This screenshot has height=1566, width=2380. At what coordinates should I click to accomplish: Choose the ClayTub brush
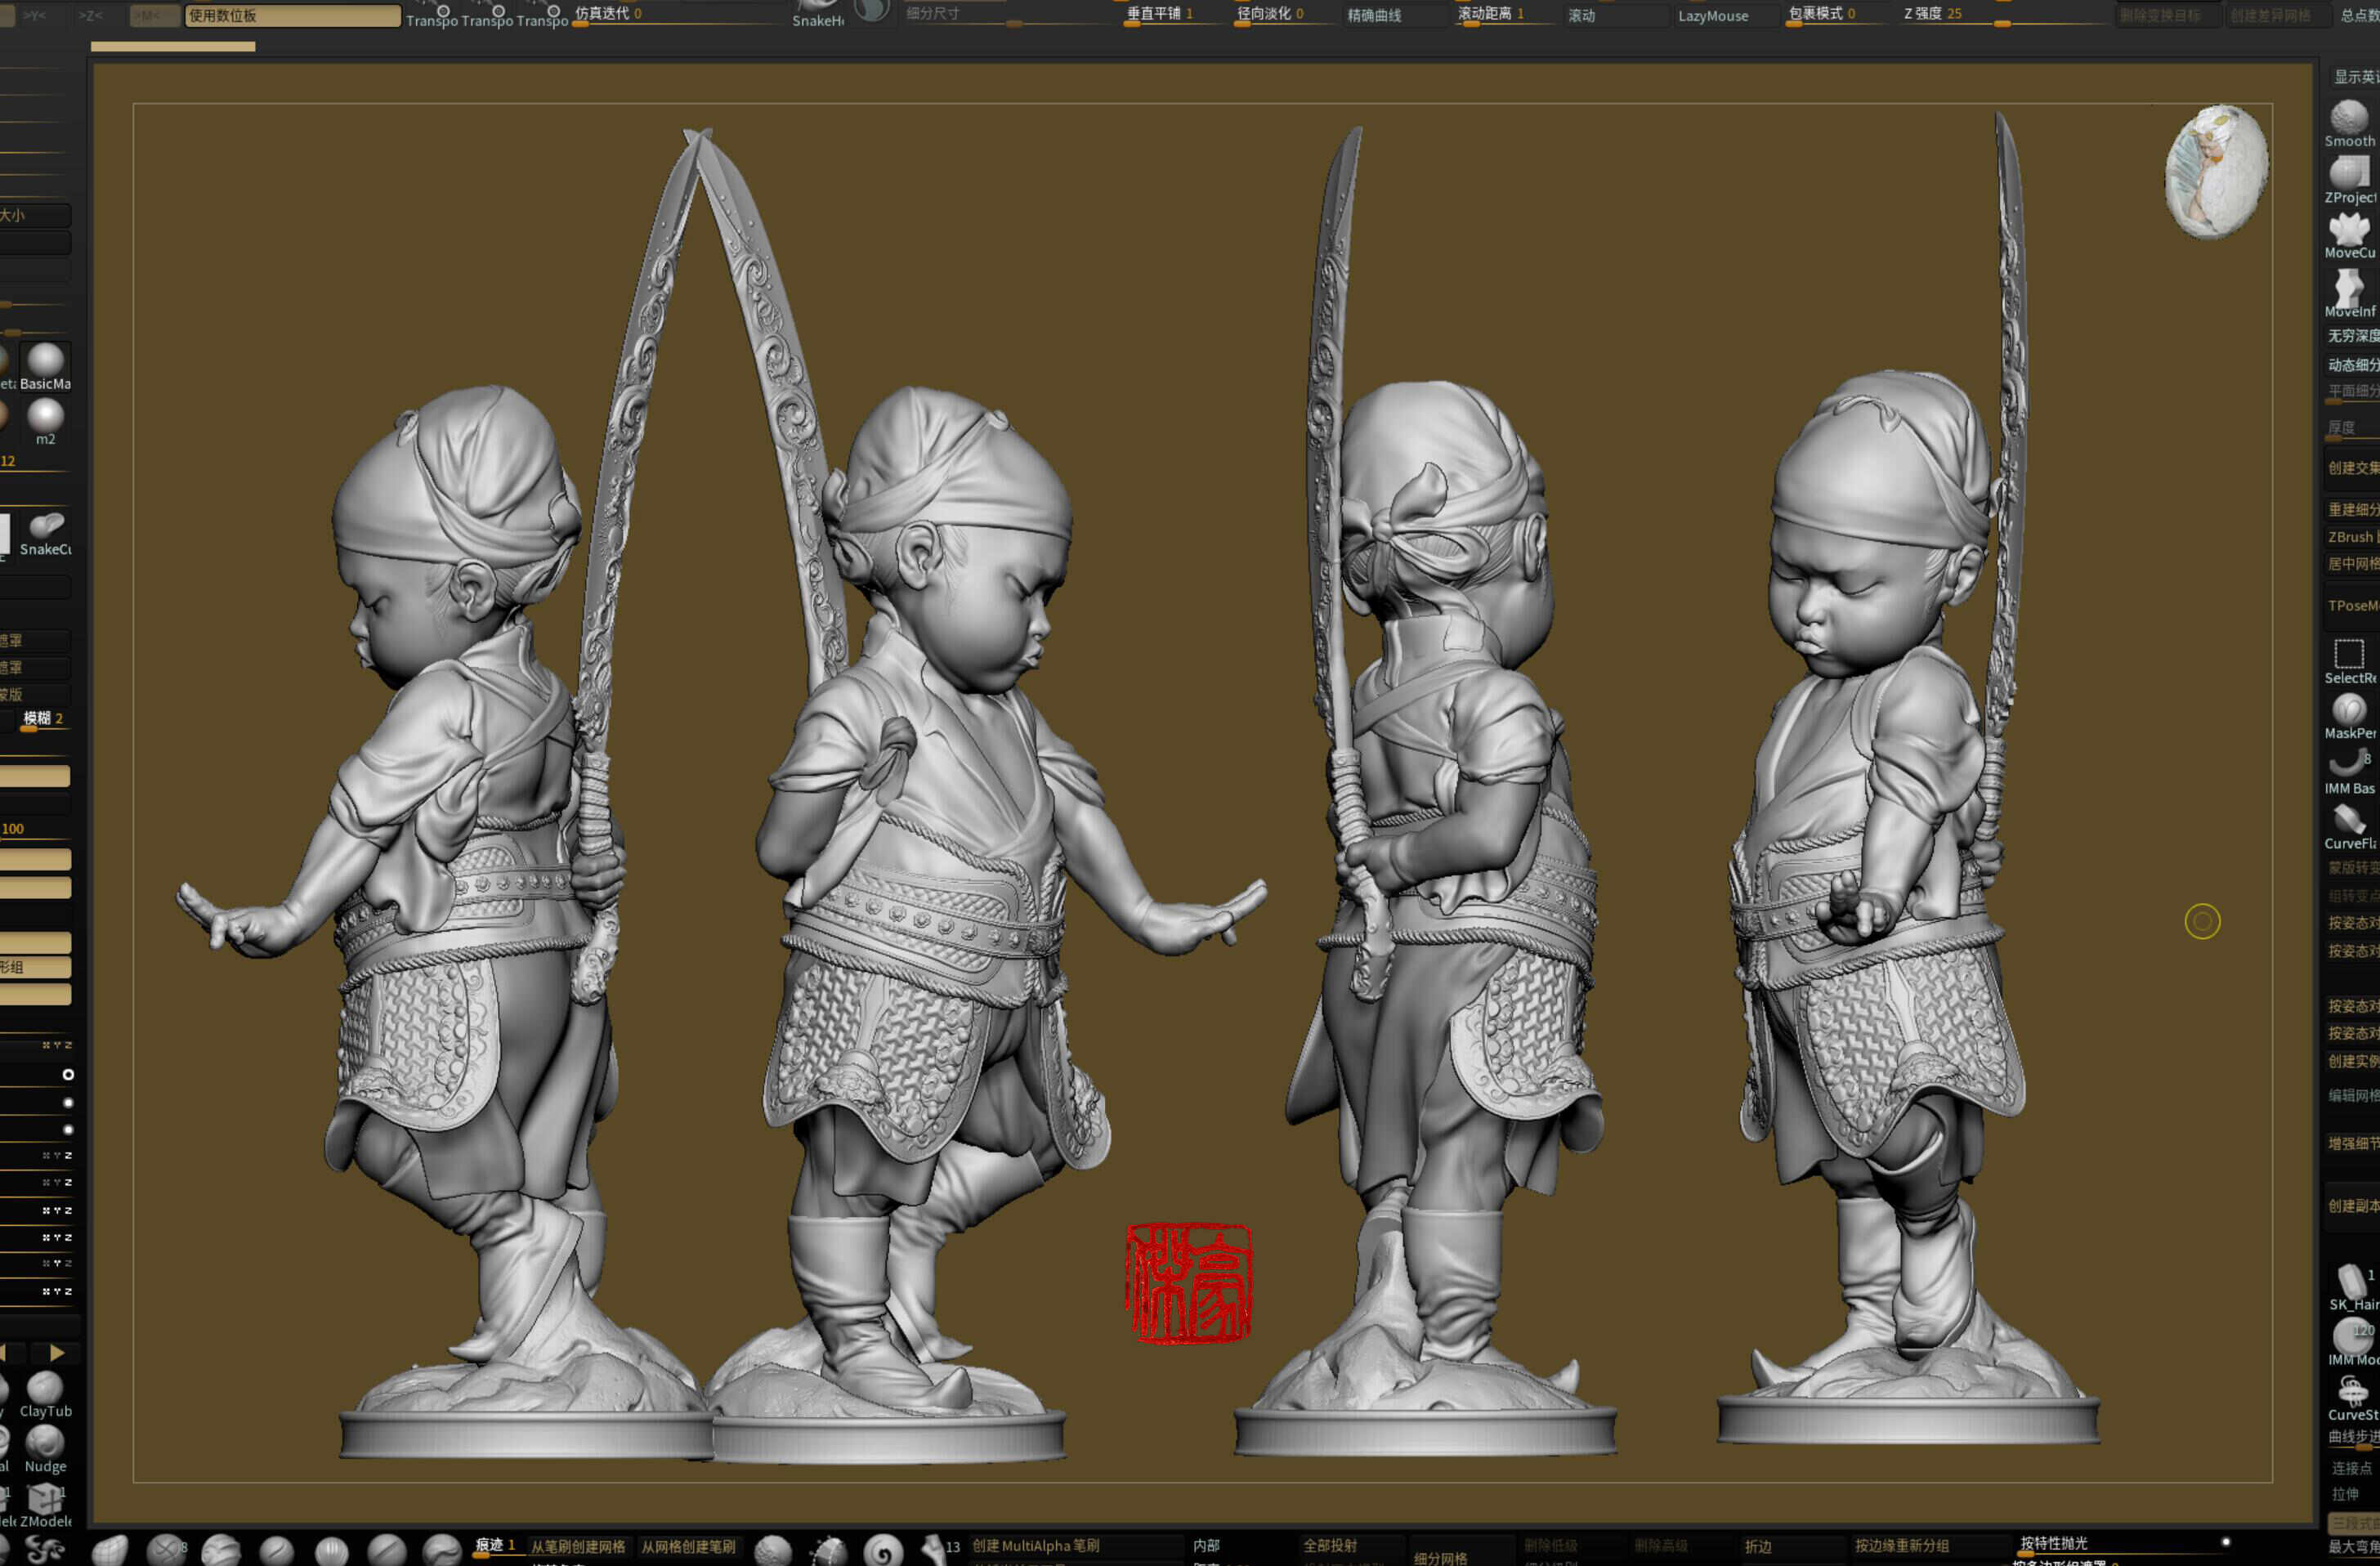click(x=45, y=1394)
